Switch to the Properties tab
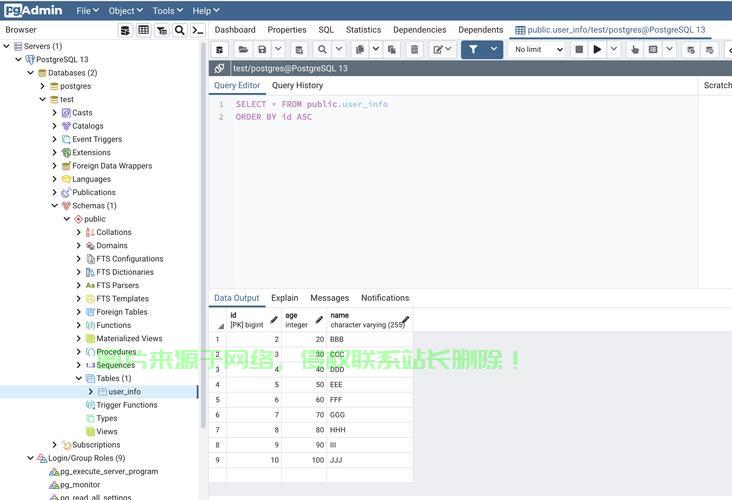This screenshot has height=500, width=732. (x=287, y=30)
